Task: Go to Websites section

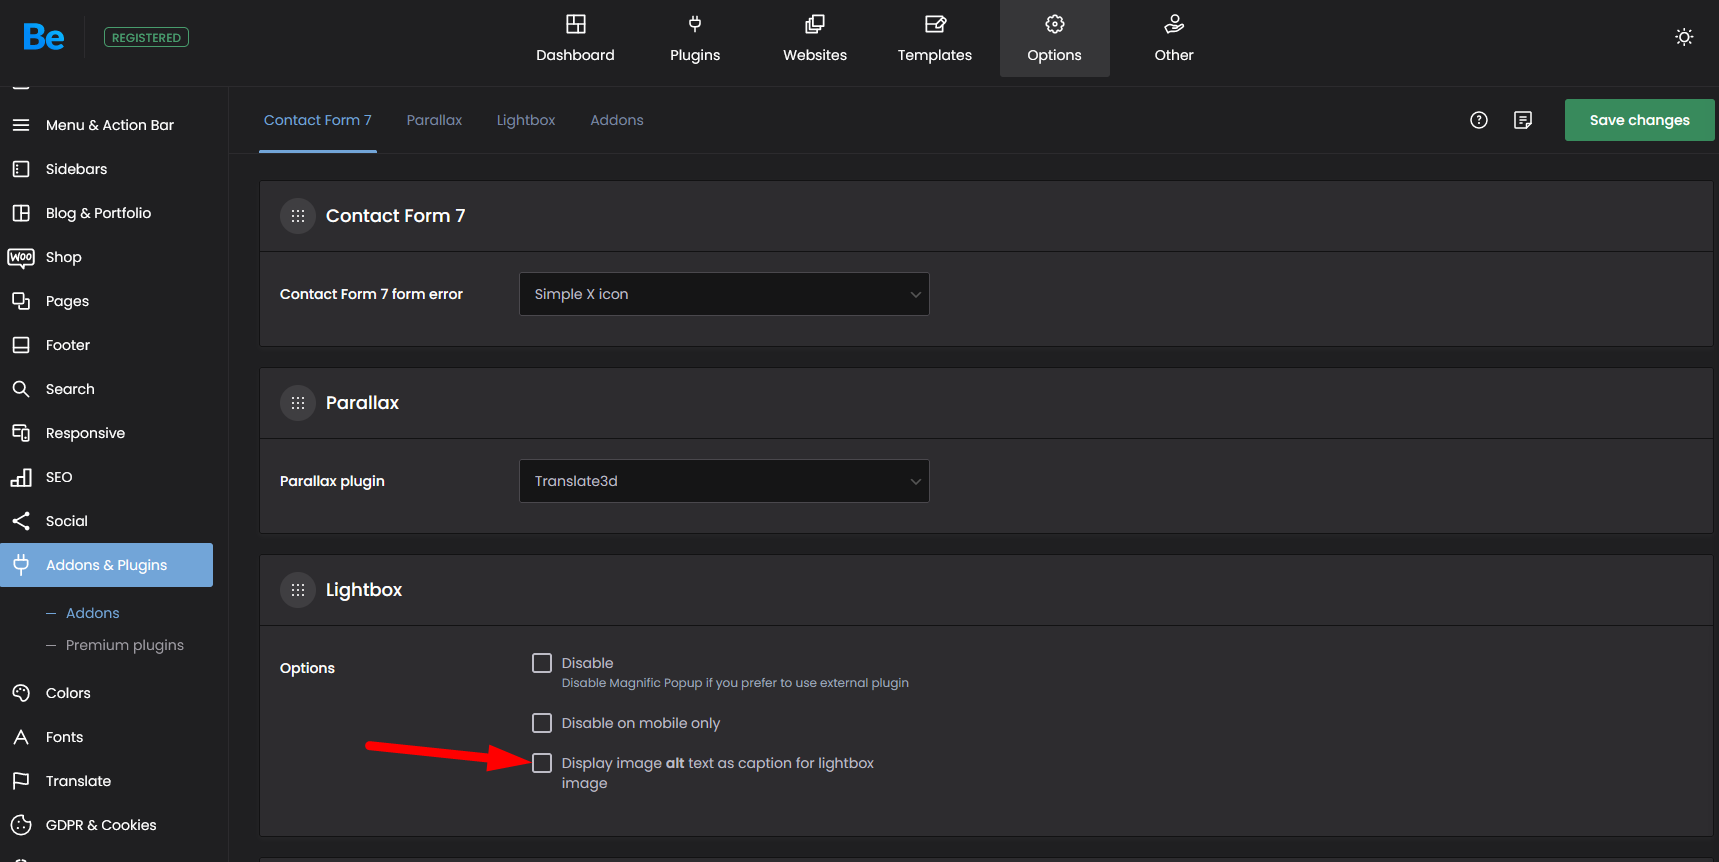Action: (x=815, y=39)
